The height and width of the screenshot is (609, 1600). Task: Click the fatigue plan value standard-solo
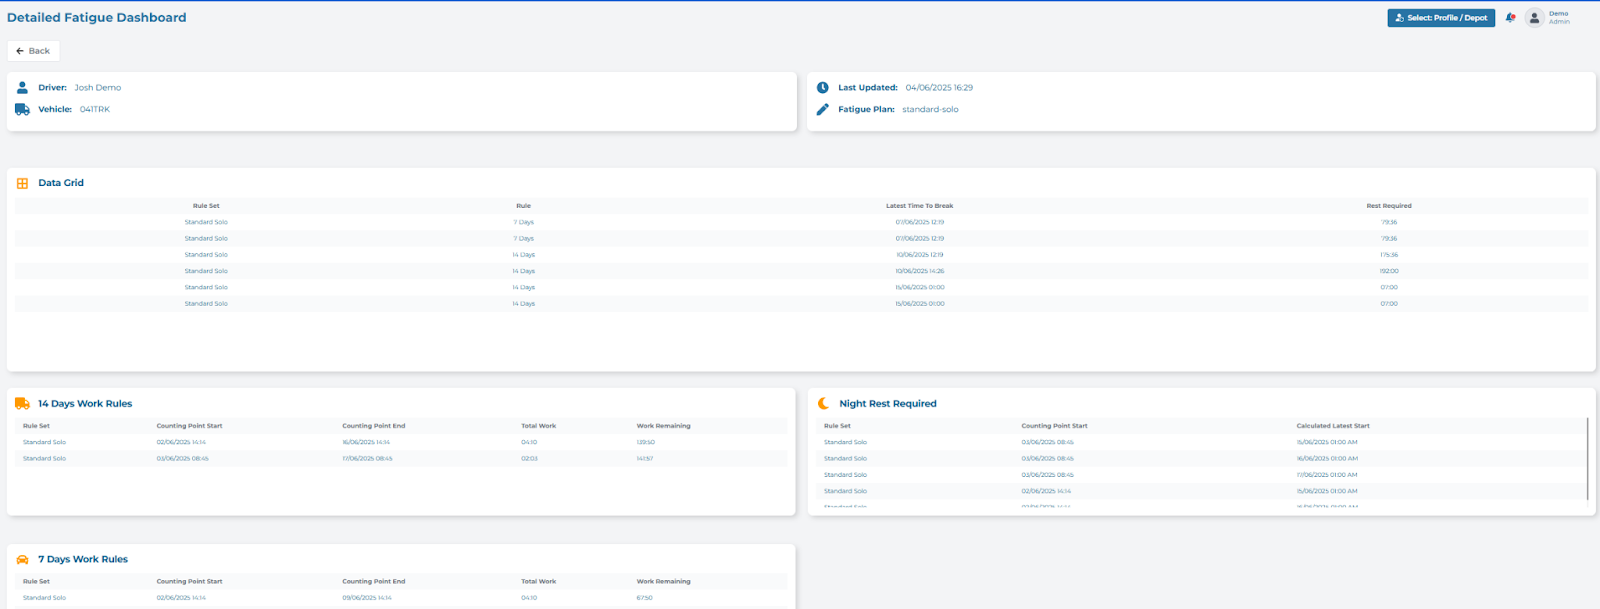tap(930, 109)
